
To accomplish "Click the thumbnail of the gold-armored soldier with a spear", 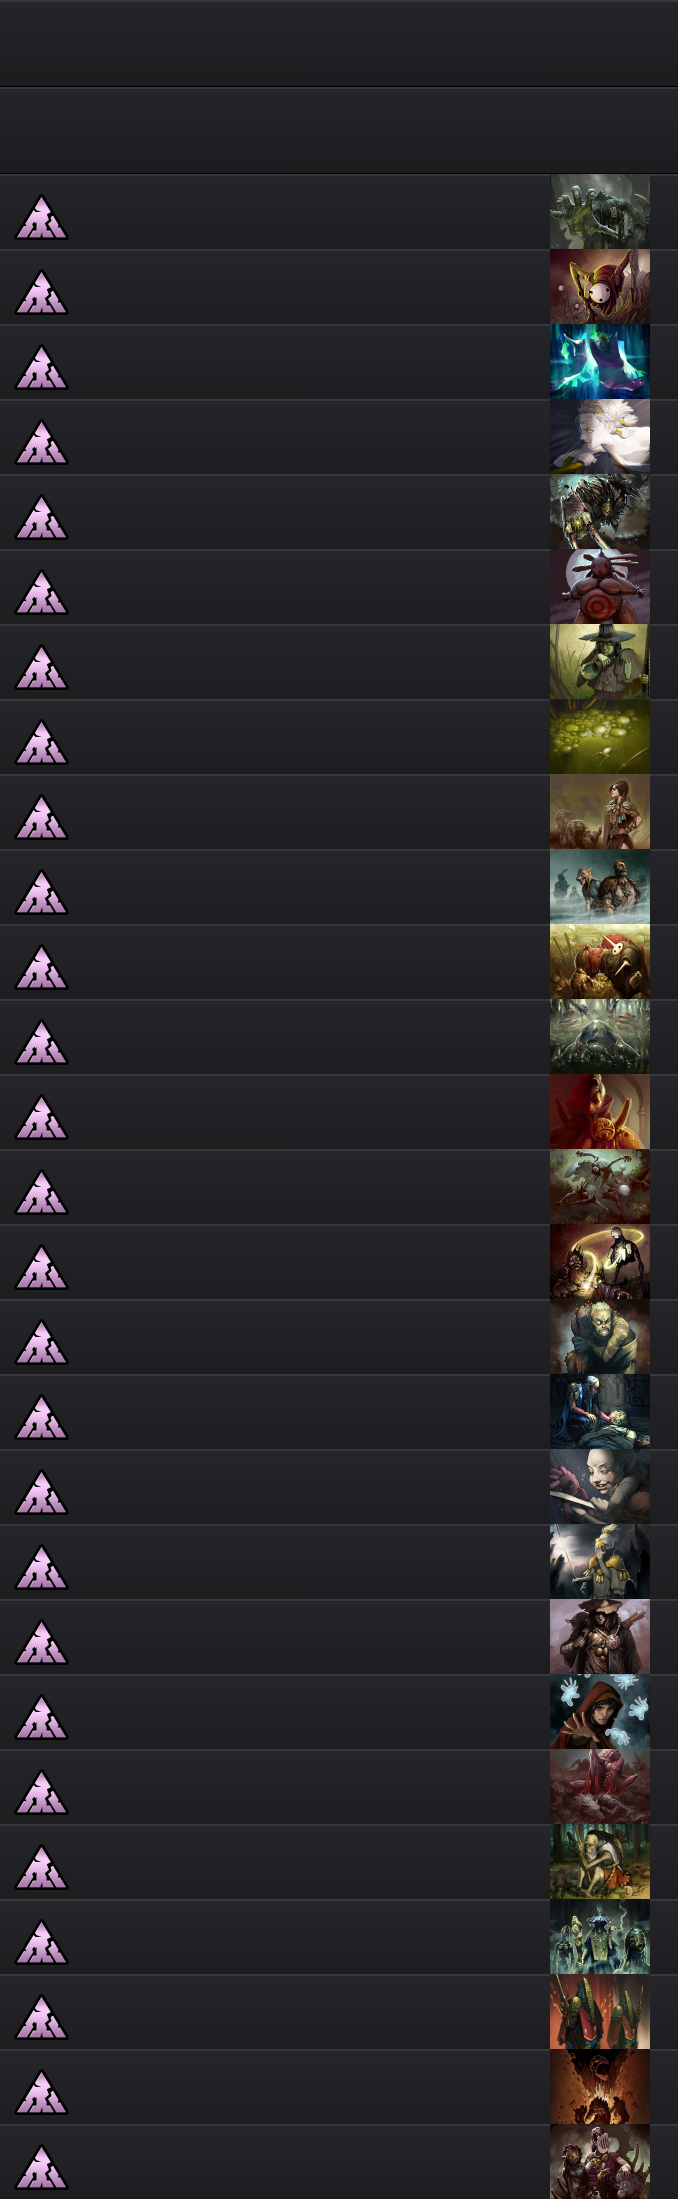I will coord(600,1562).
